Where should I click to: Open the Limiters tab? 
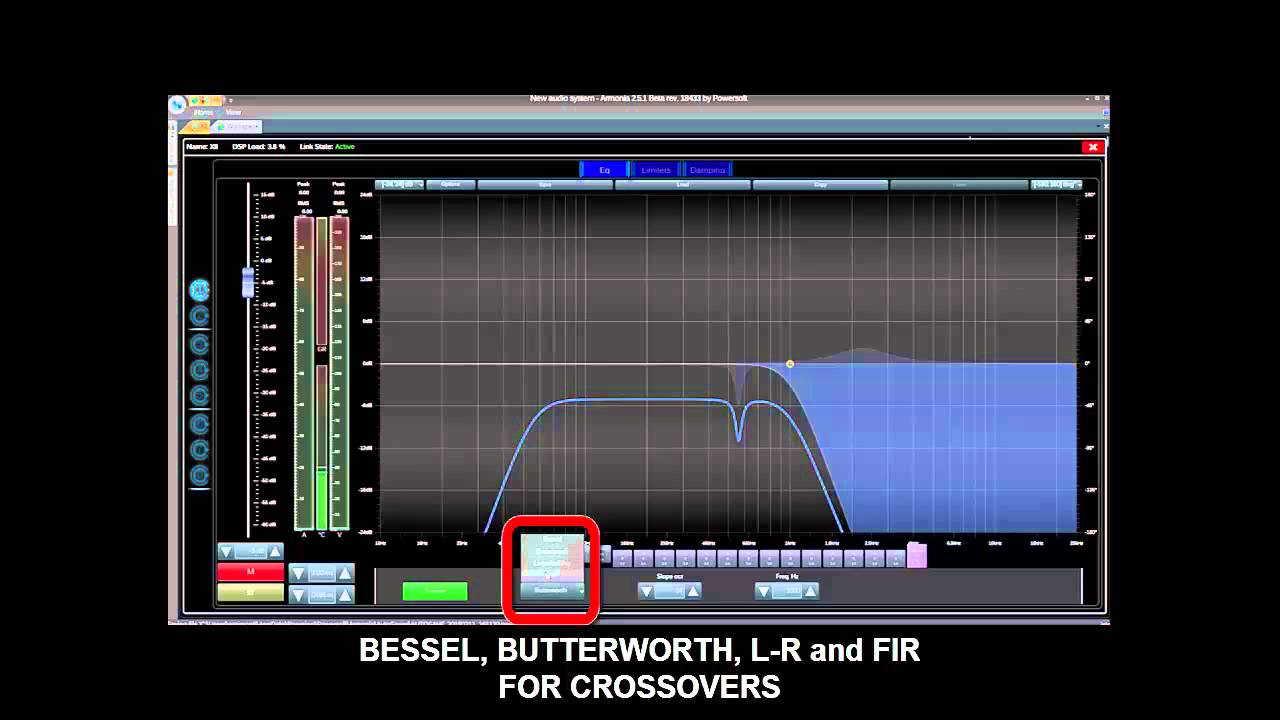(x=656, y=170)
